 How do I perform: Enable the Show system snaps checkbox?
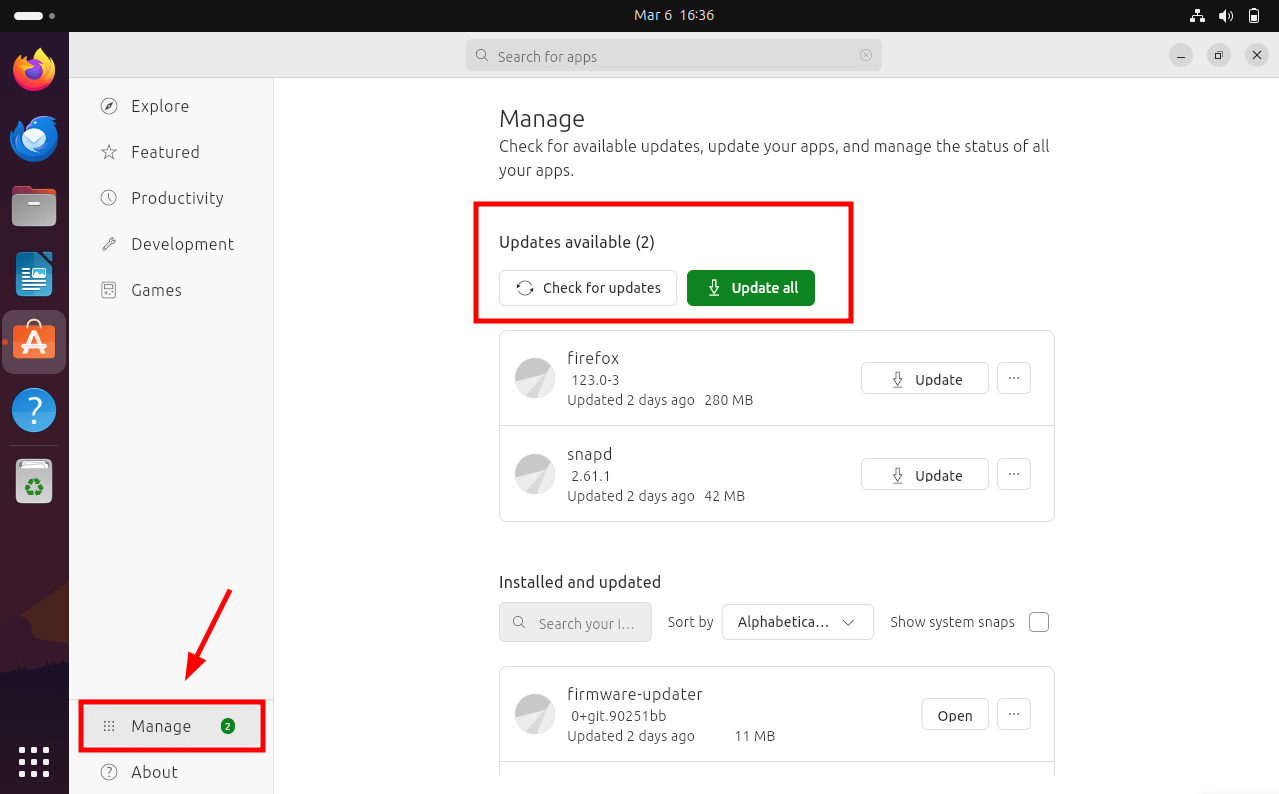(x=1039, y=622)
